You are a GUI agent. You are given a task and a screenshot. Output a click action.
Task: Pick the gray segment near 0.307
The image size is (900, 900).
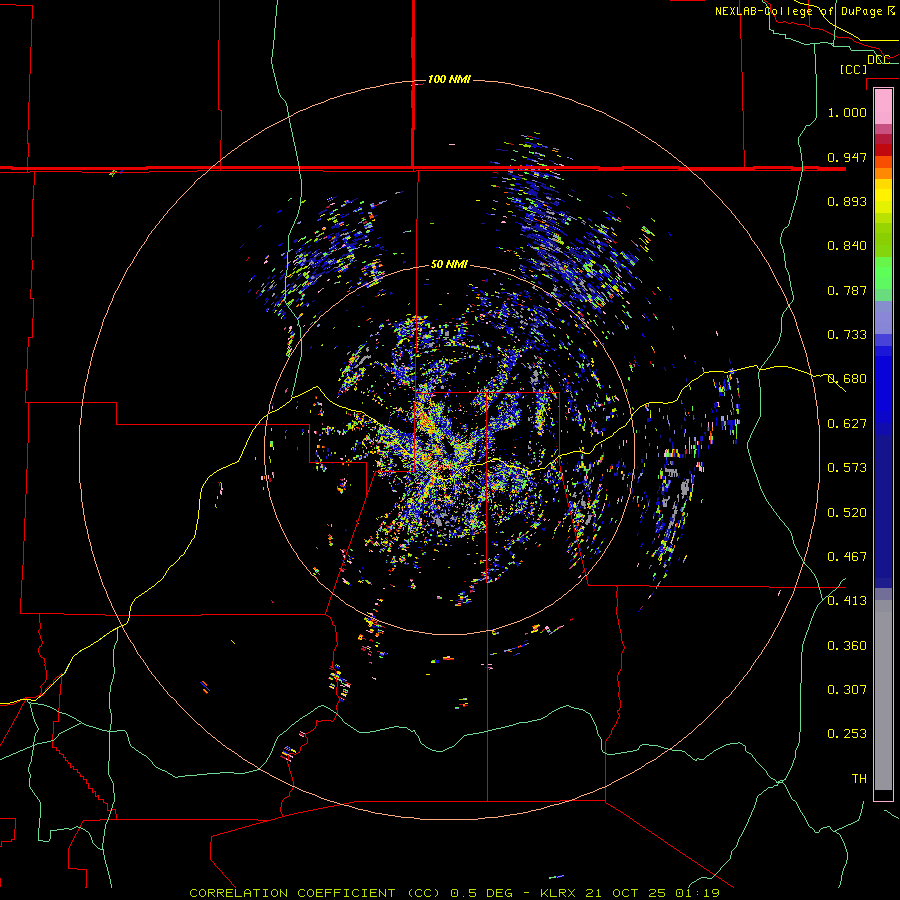coord(883,695)
